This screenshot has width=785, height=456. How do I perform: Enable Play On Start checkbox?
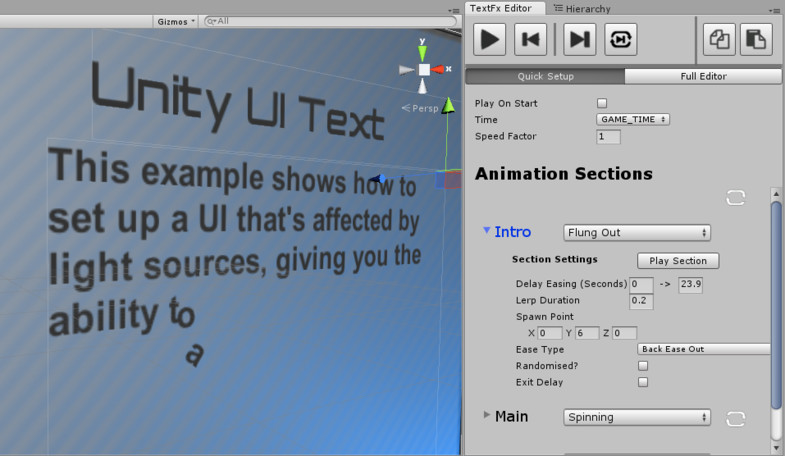pos(602,103)
